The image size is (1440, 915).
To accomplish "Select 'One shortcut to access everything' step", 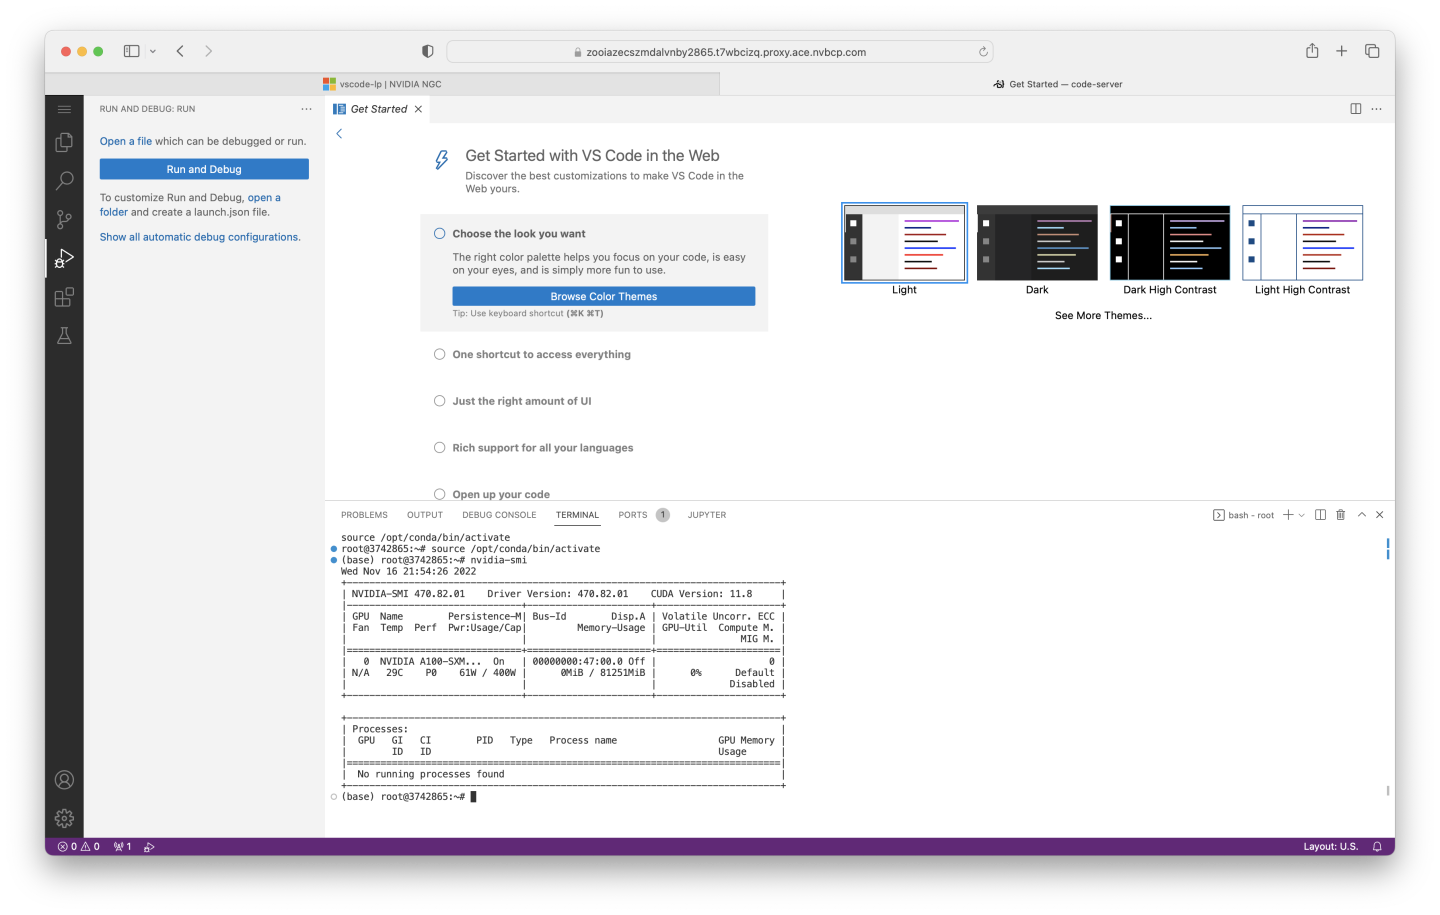I will [541, 354].
